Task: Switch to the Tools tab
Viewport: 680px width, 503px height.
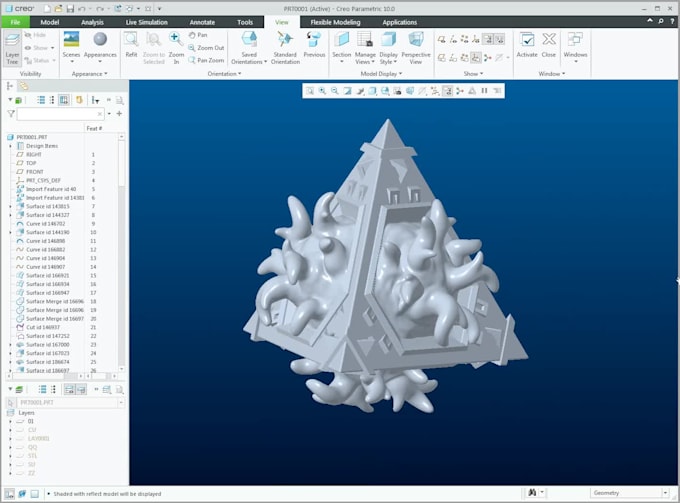Action: tap(245, 22)
